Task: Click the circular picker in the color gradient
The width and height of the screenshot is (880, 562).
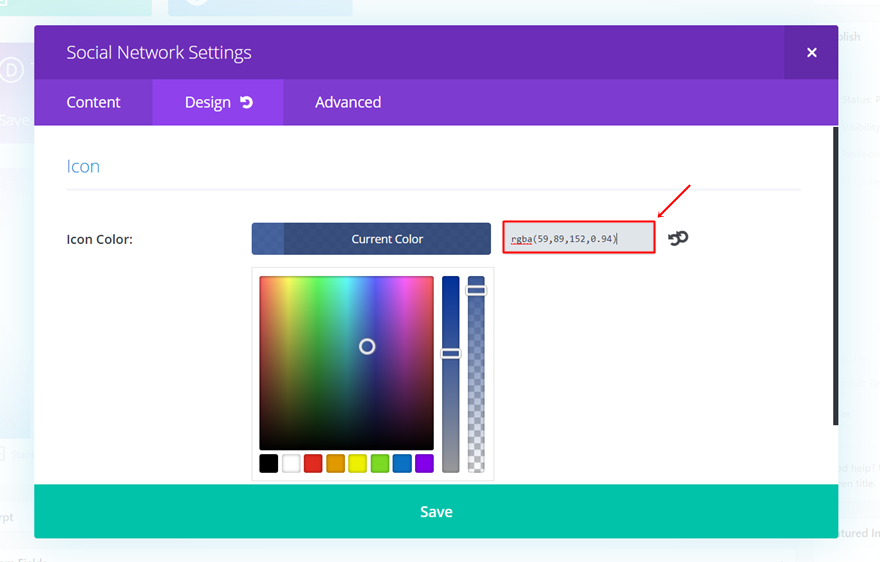Action: [x=367, y=346]
